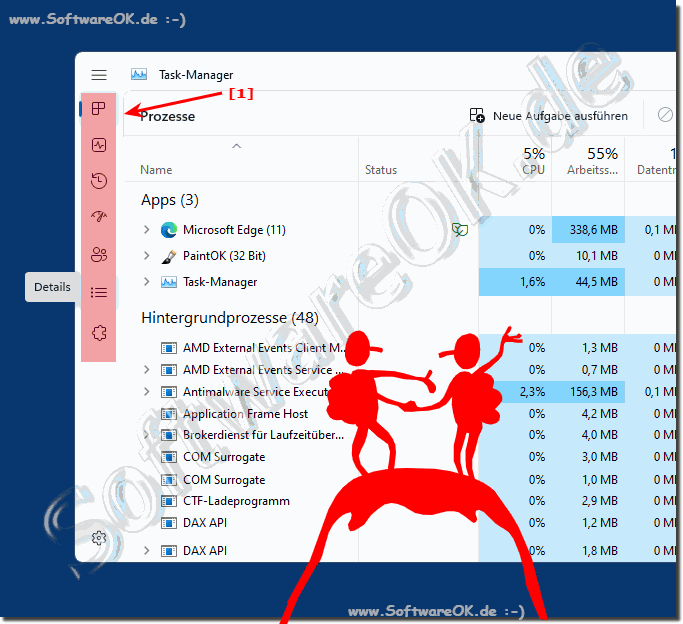Expand Antimalware Service Executable entry
683x624 pixels.
tap(147, 392)
